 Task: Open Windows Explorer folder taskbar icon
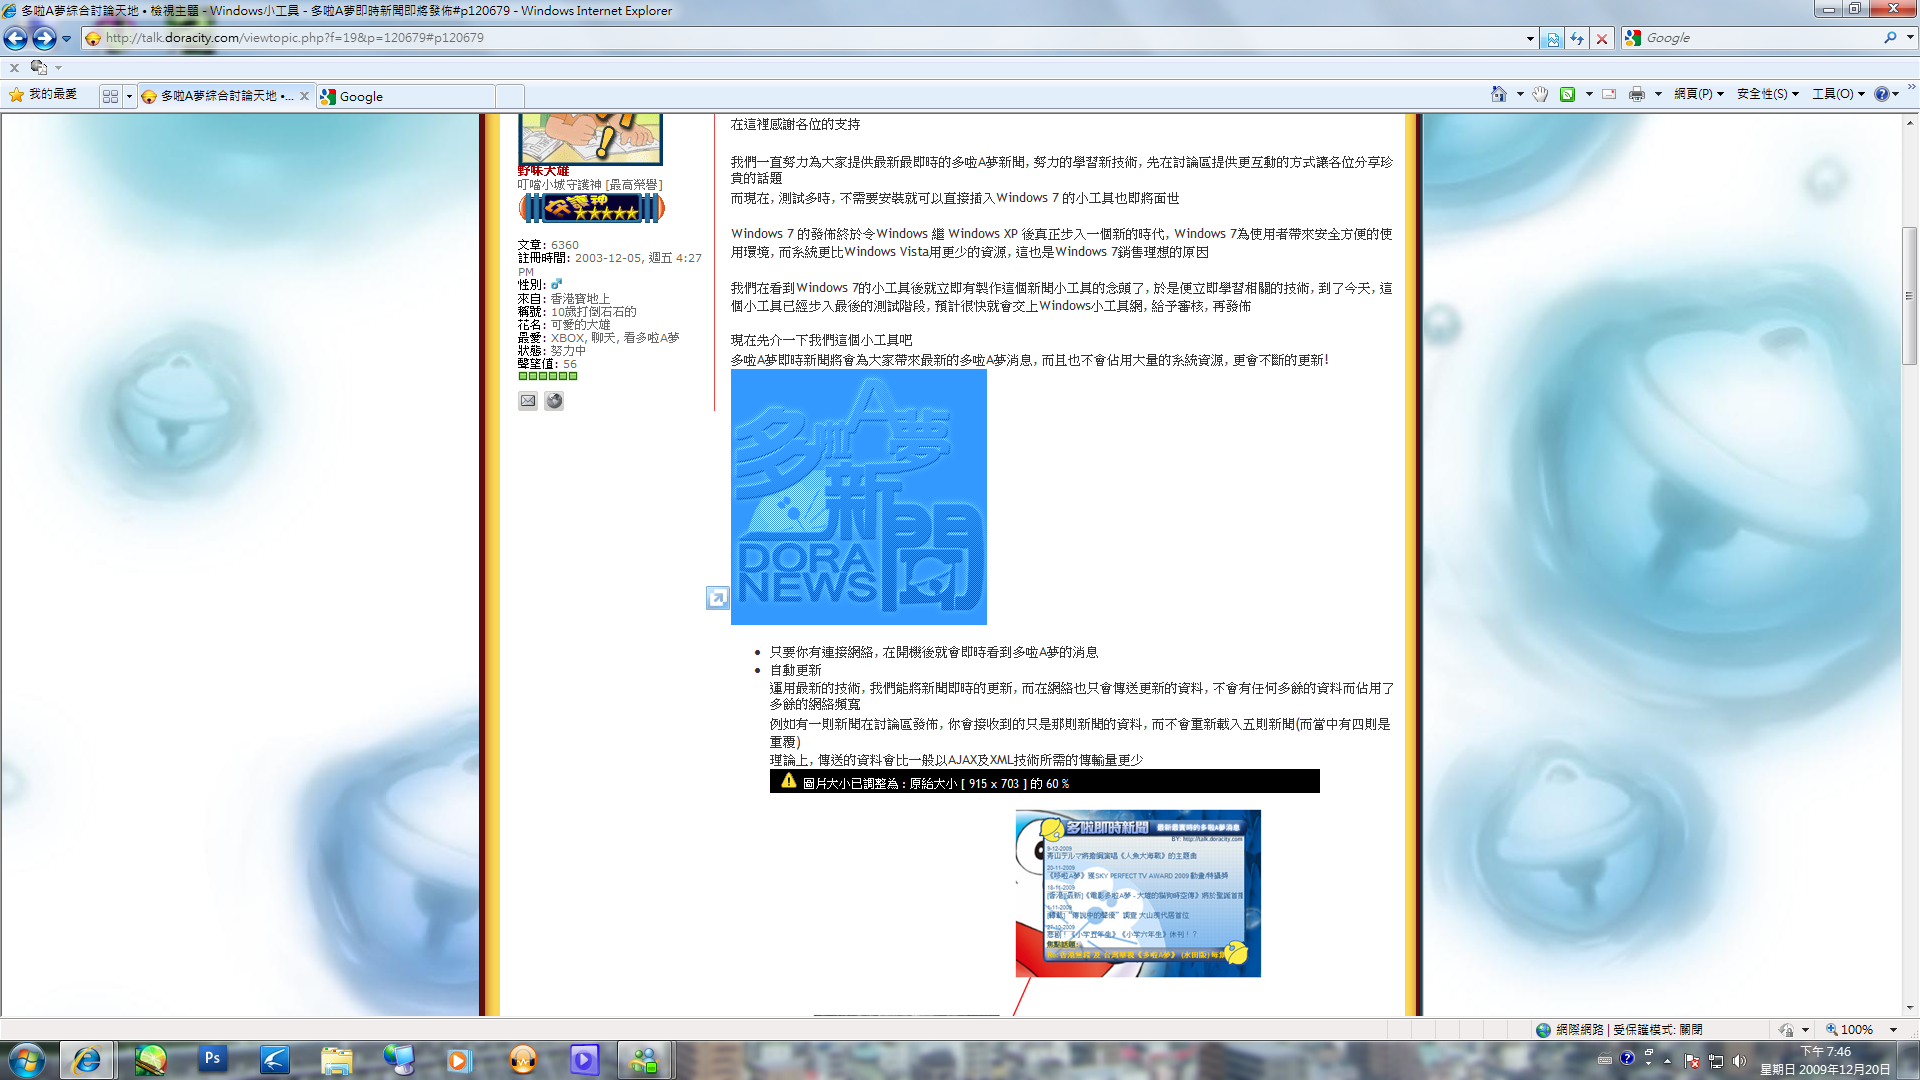point(337,1060)
